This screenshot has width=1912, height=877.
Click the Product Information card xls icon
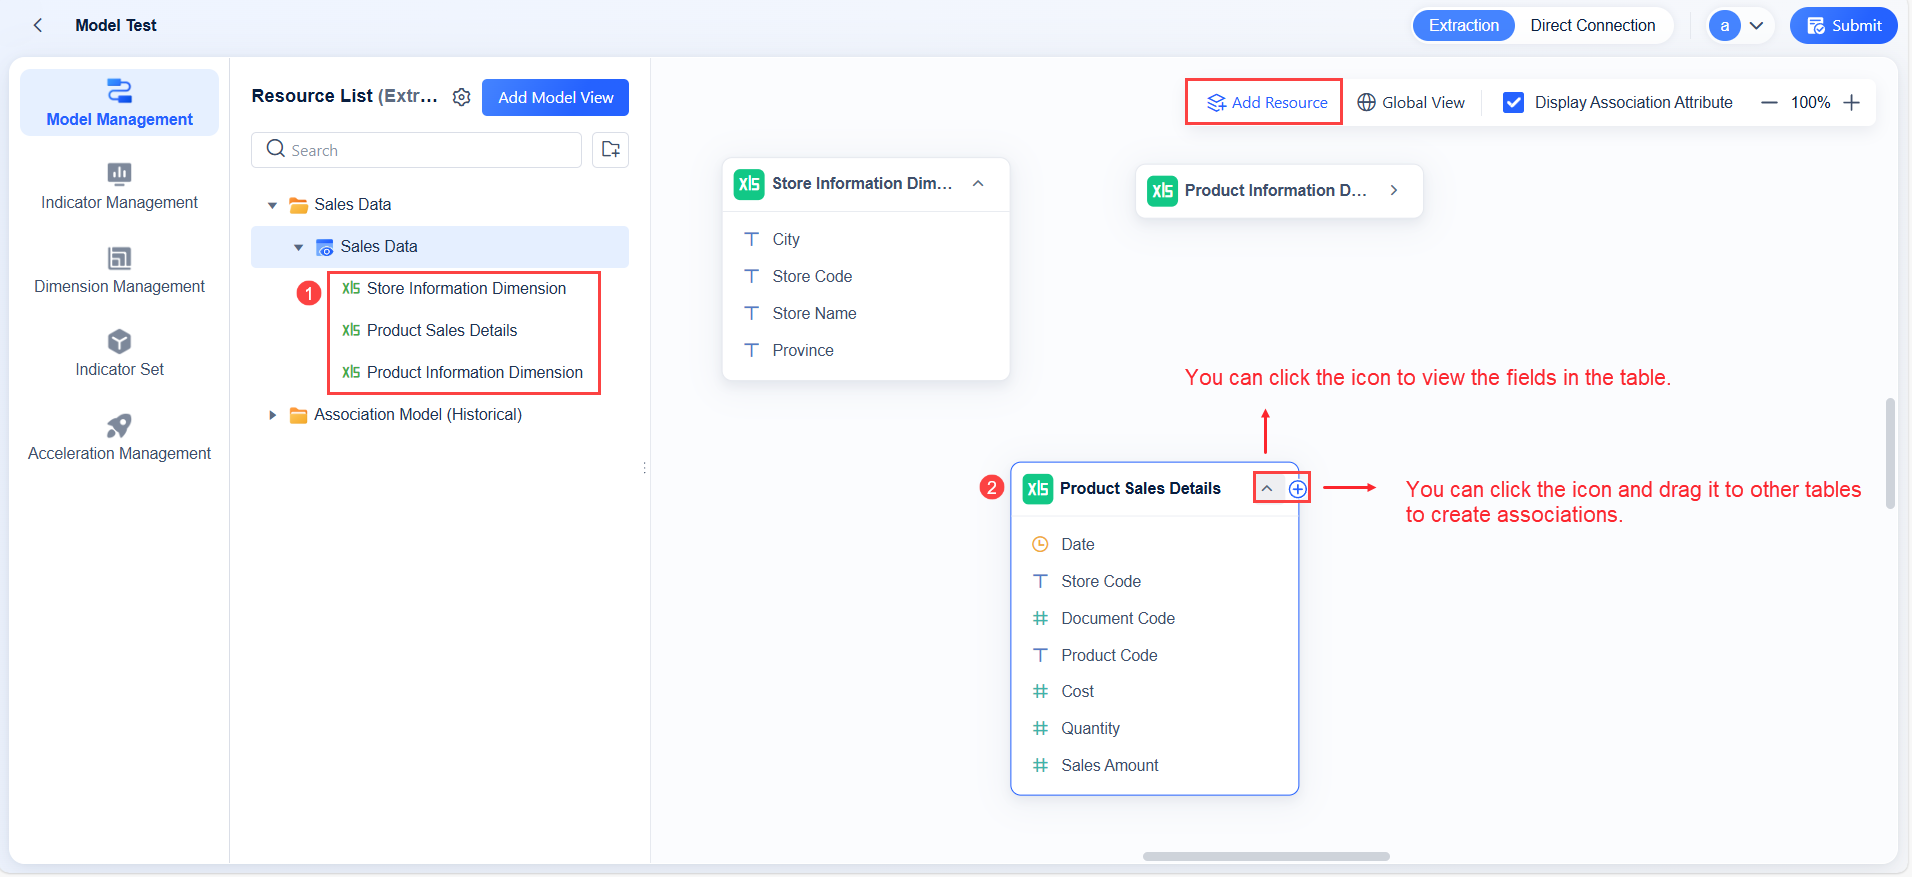(1162, 191)
